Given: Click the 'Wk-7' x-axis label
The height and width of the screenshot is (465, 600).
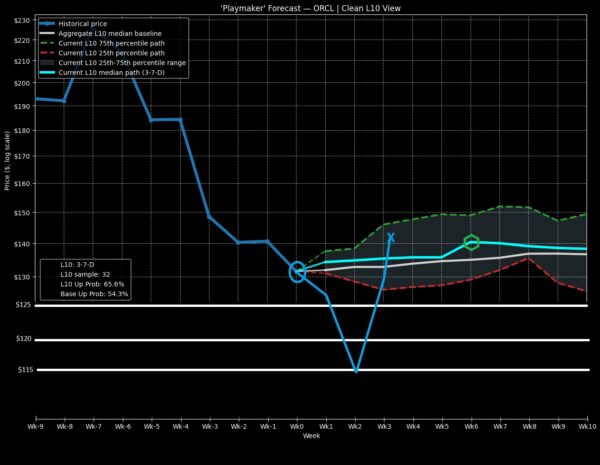Looking at the screenshot, I should coord(93,426).
